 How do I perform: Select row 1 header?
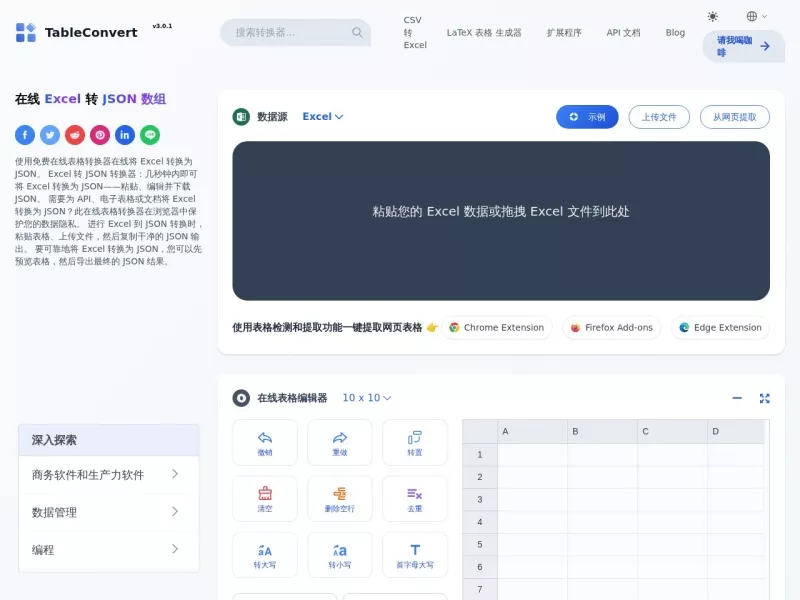(x=480, y=455)
